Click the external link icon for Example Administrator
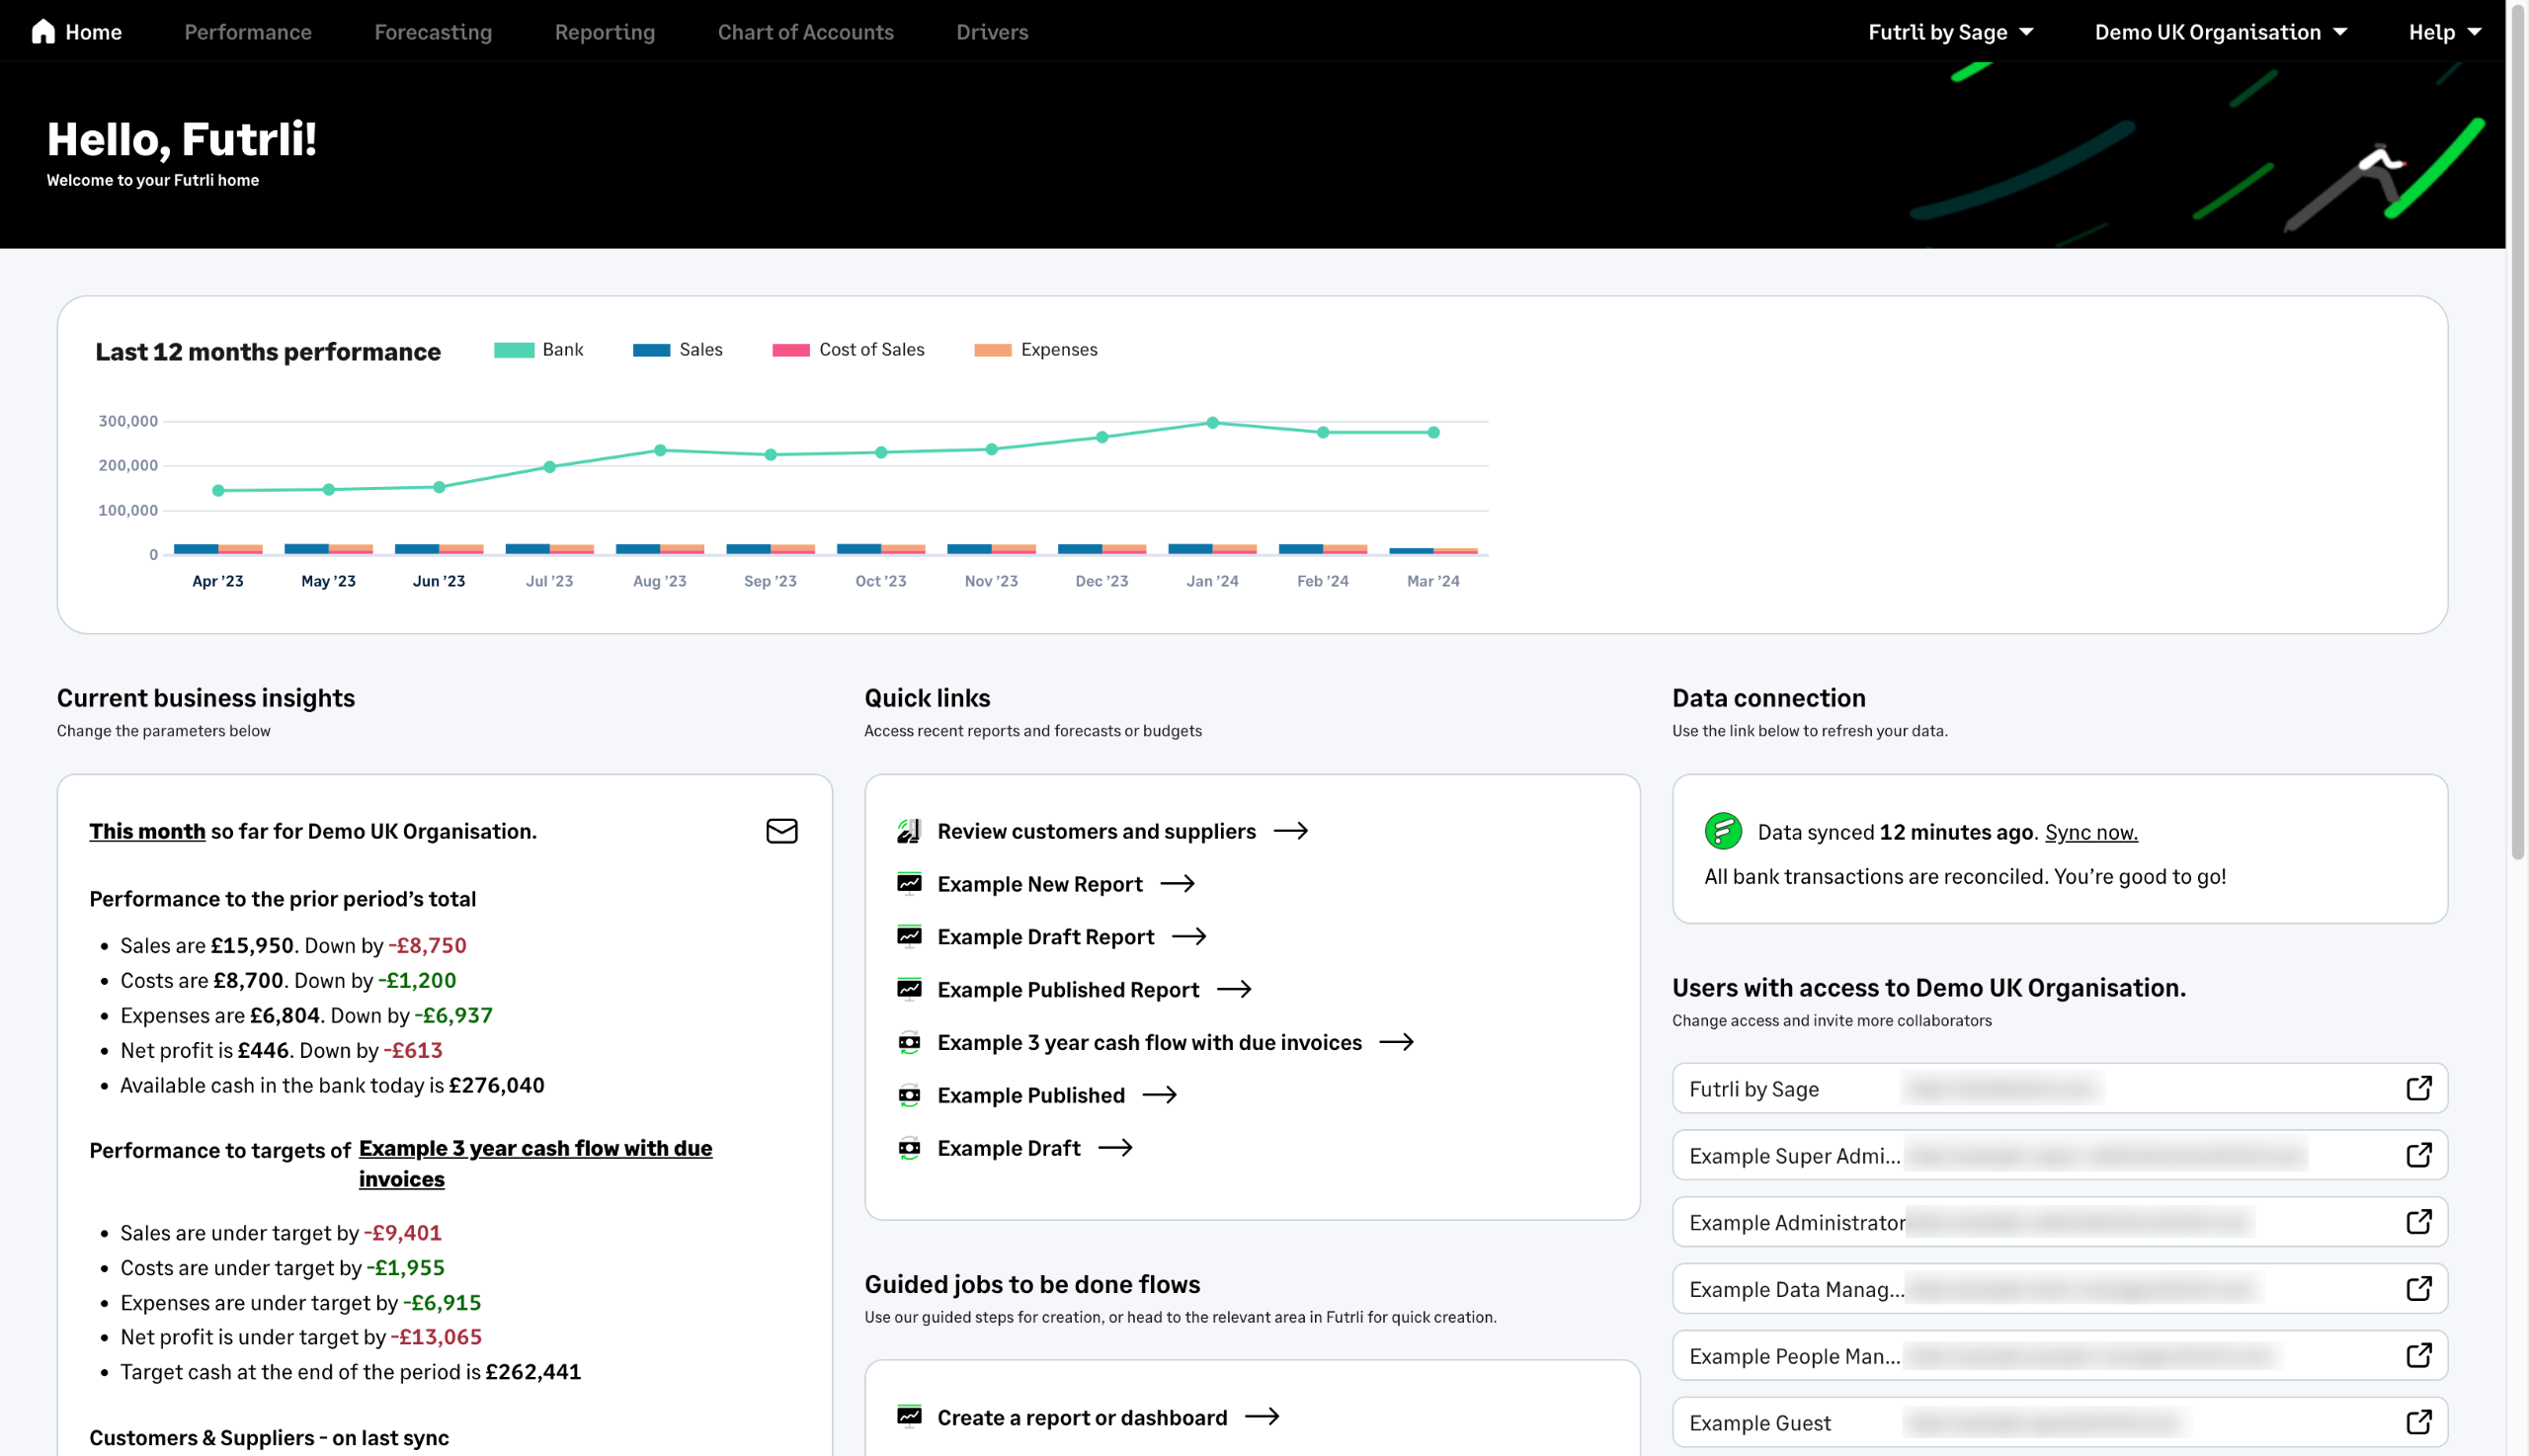The height and width of the screenshot is (1456, 2529). [x=2418, y=1221]
